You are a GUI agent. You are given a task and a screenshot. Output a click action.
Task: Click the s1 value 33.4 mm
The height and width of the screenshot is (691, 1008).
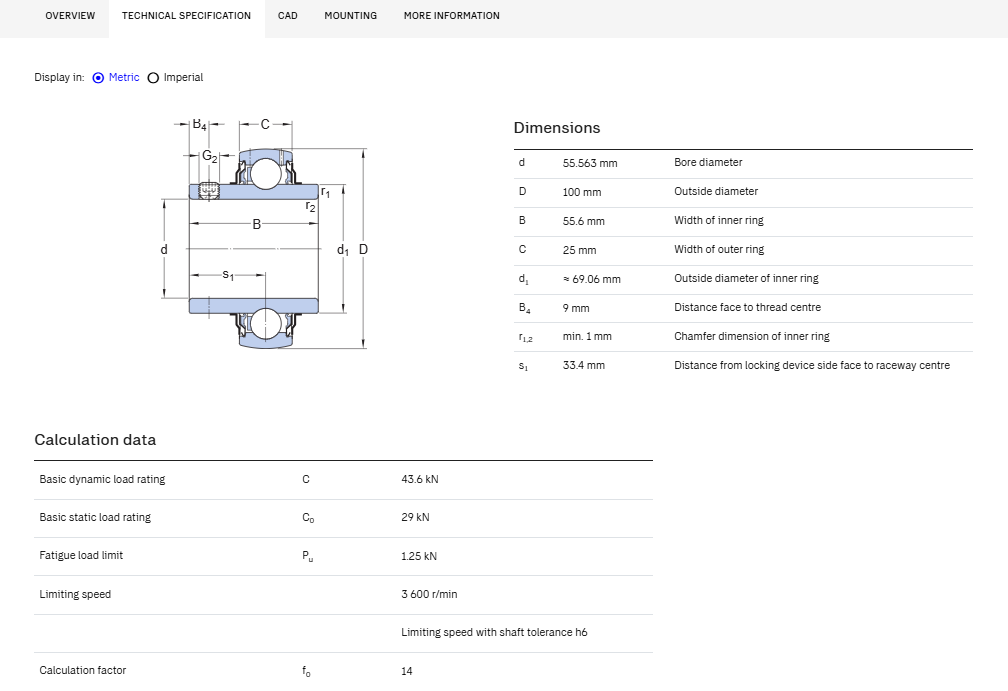point(584,365)
